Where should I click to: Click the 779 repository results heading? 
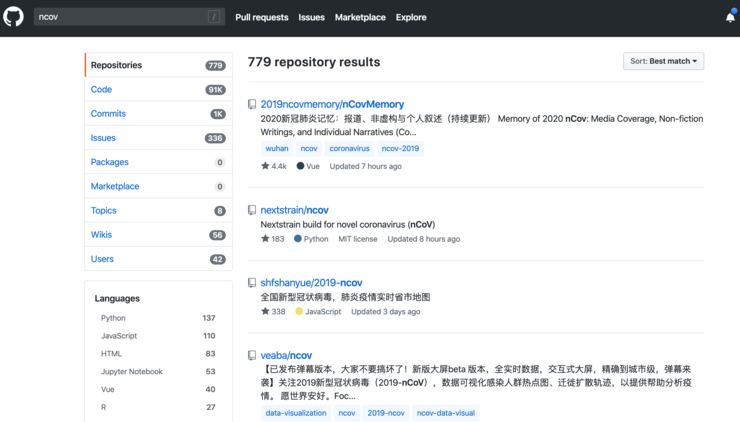pyautogui.click(x=314, y=62)
